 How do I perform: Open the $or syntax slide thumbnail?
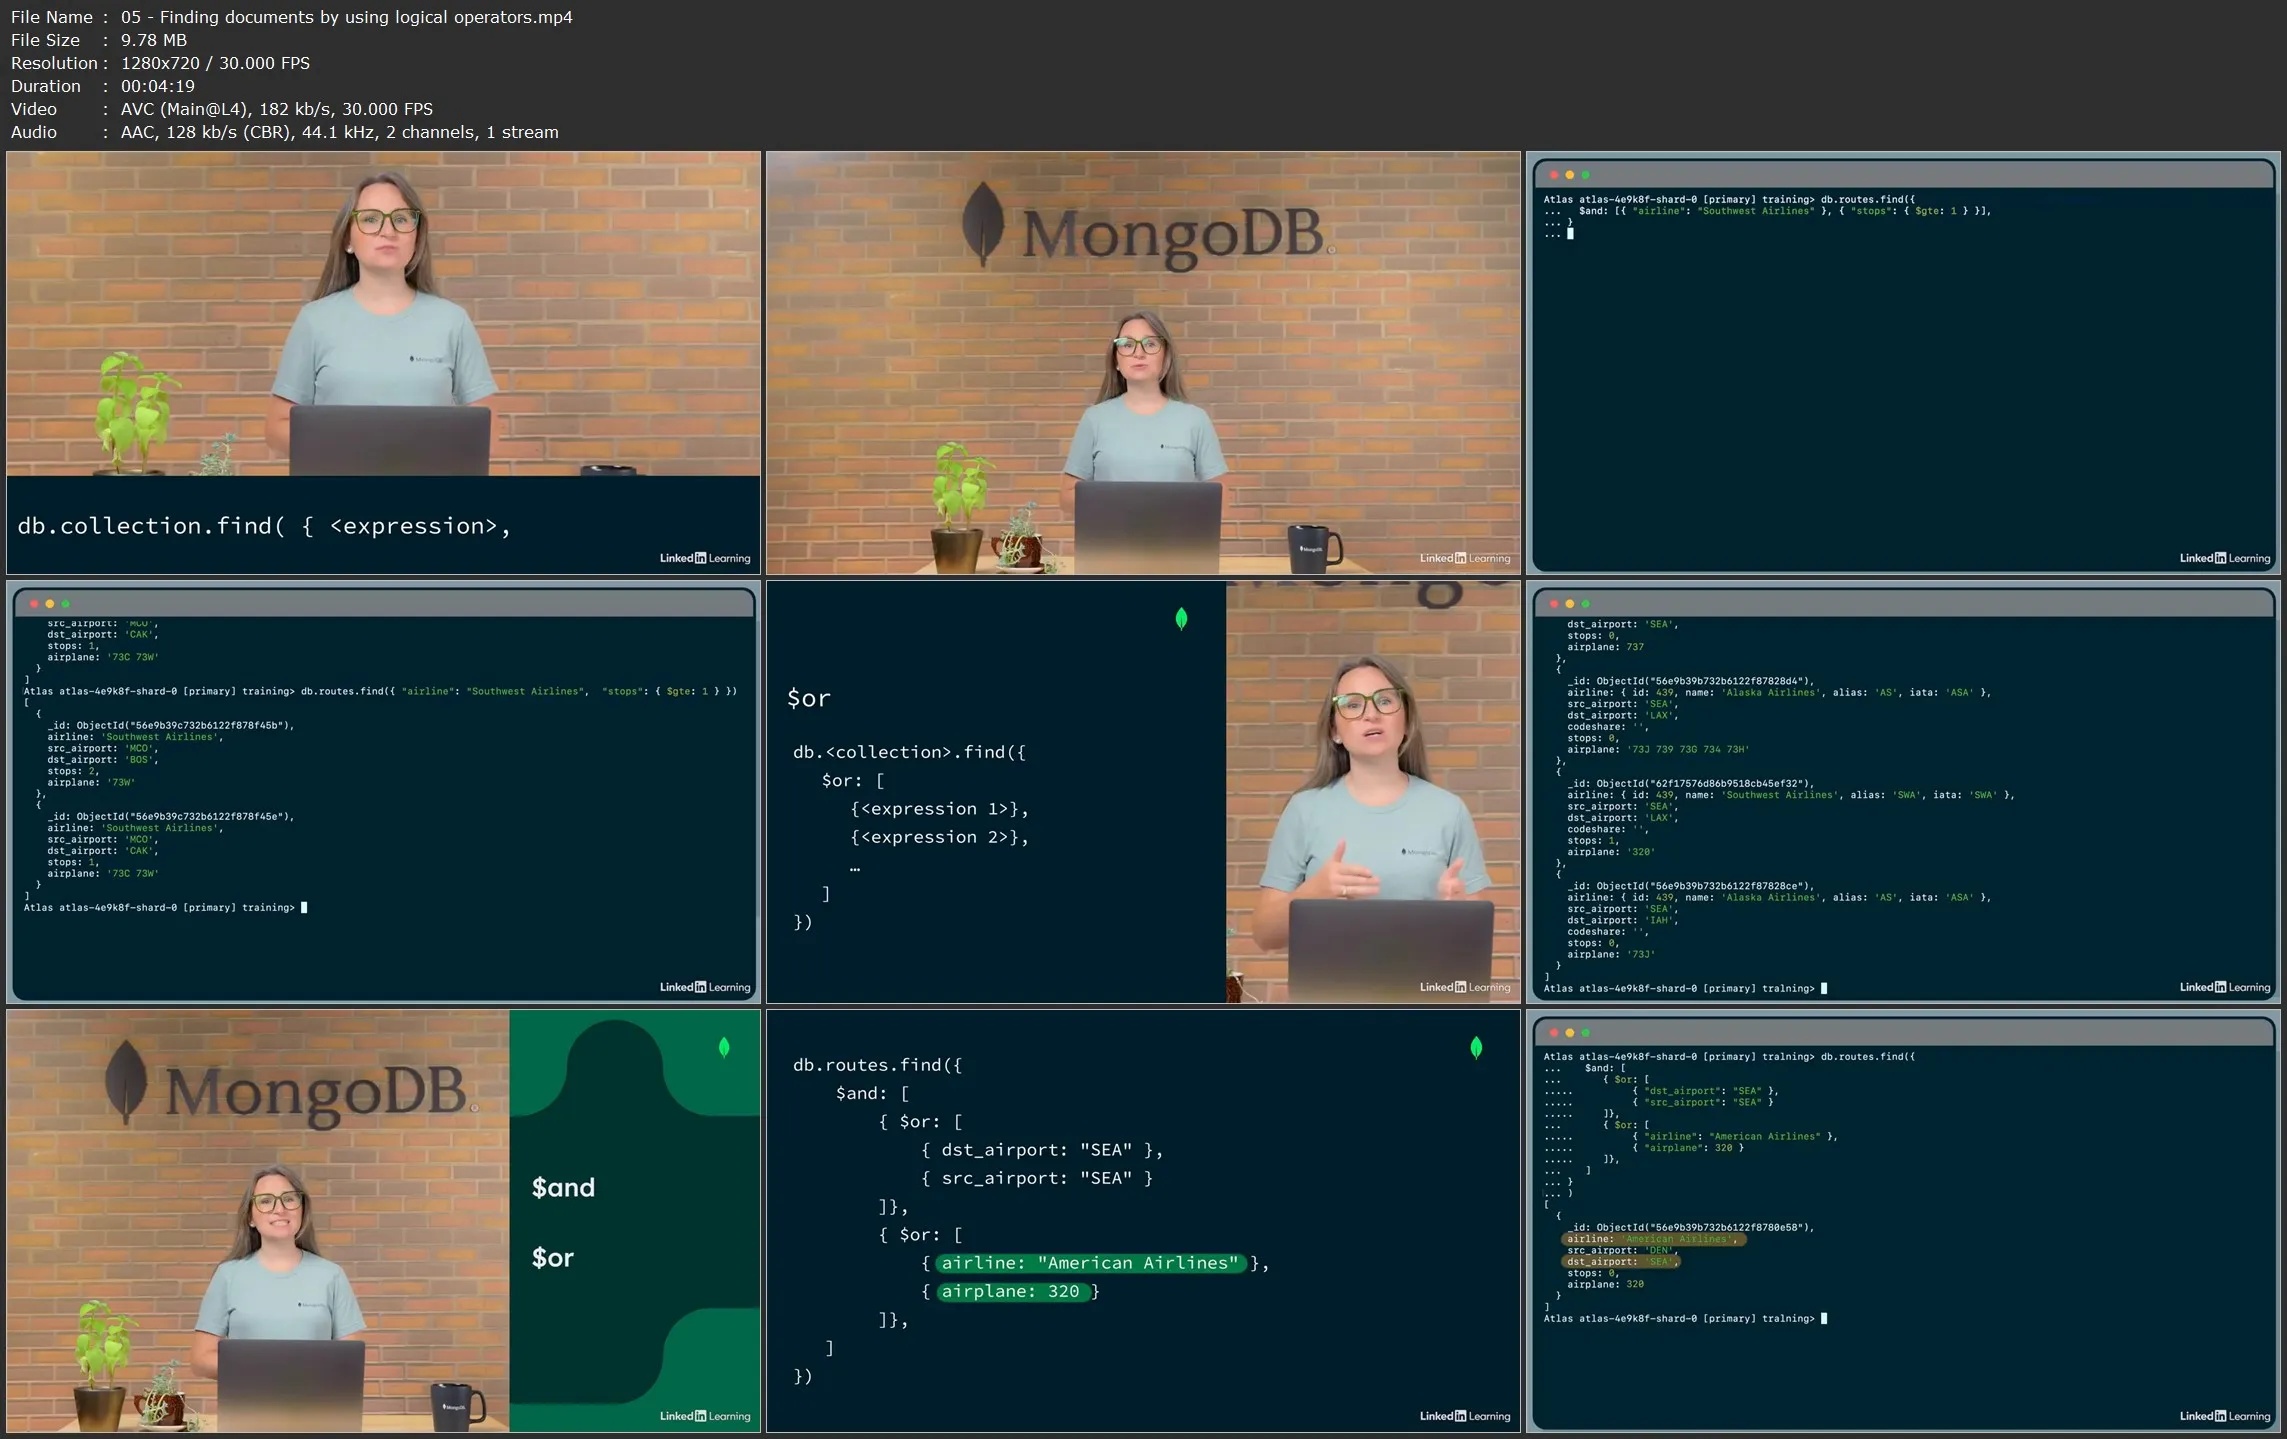(x=1143, y=792)
